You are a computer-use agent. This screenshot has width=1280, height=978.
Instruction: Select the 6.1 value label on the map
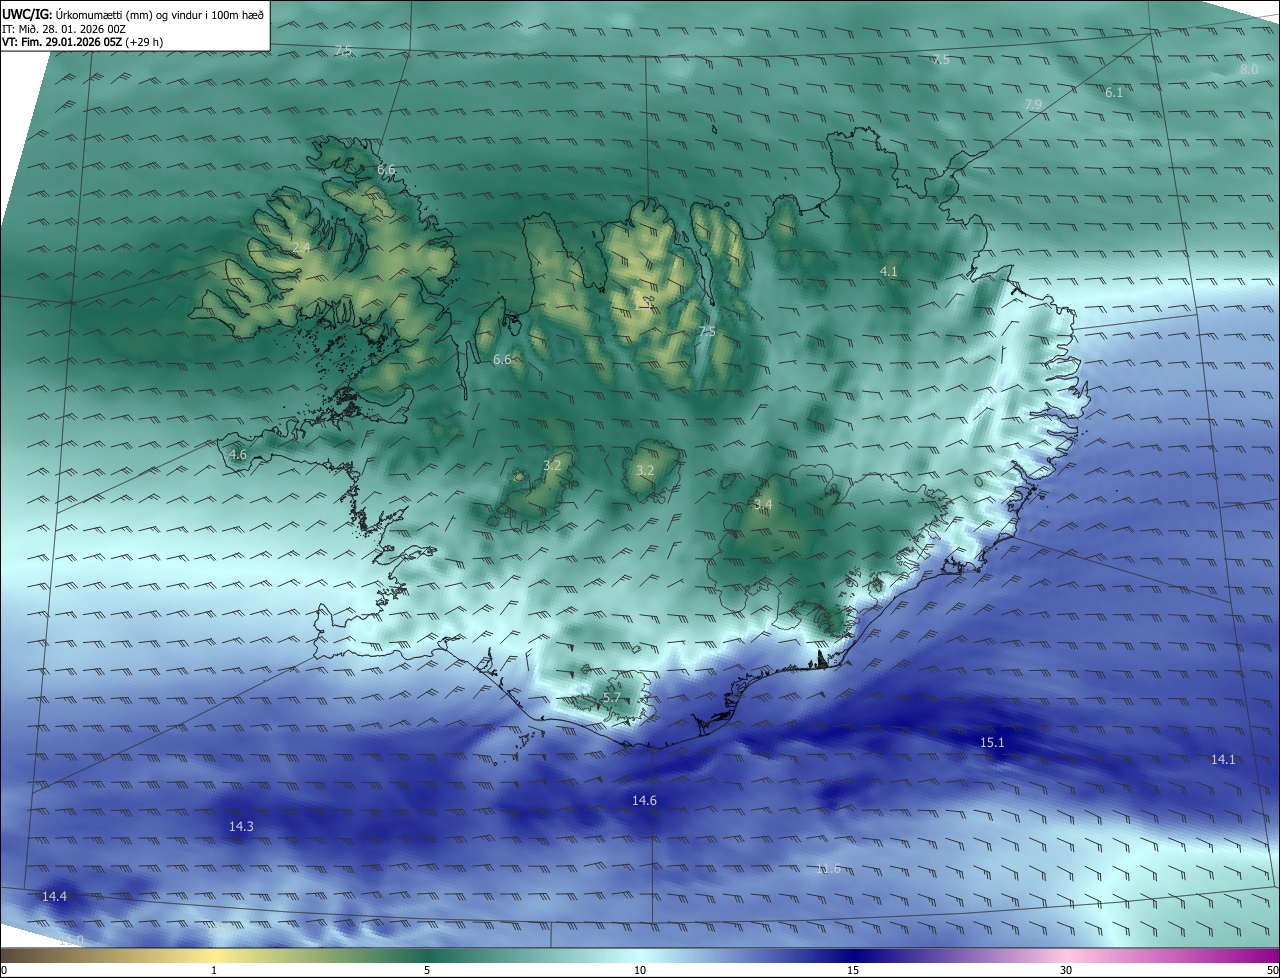click(1114, 92)
